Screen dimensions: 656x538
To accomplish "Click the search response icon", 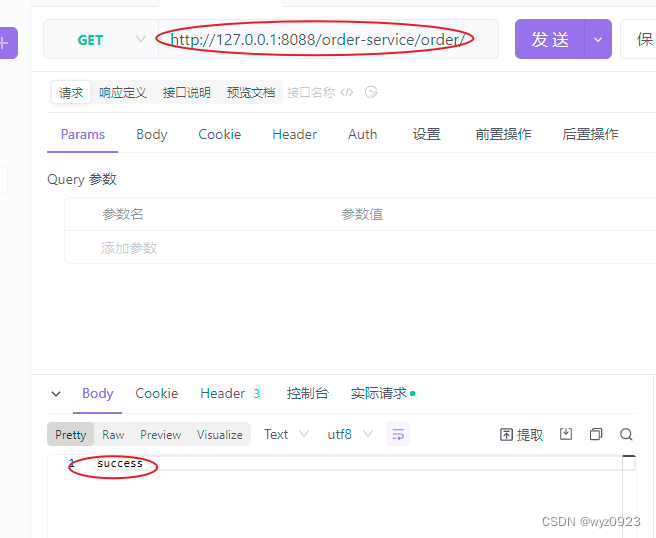I will pyautogui.click(x=626, y=434).
